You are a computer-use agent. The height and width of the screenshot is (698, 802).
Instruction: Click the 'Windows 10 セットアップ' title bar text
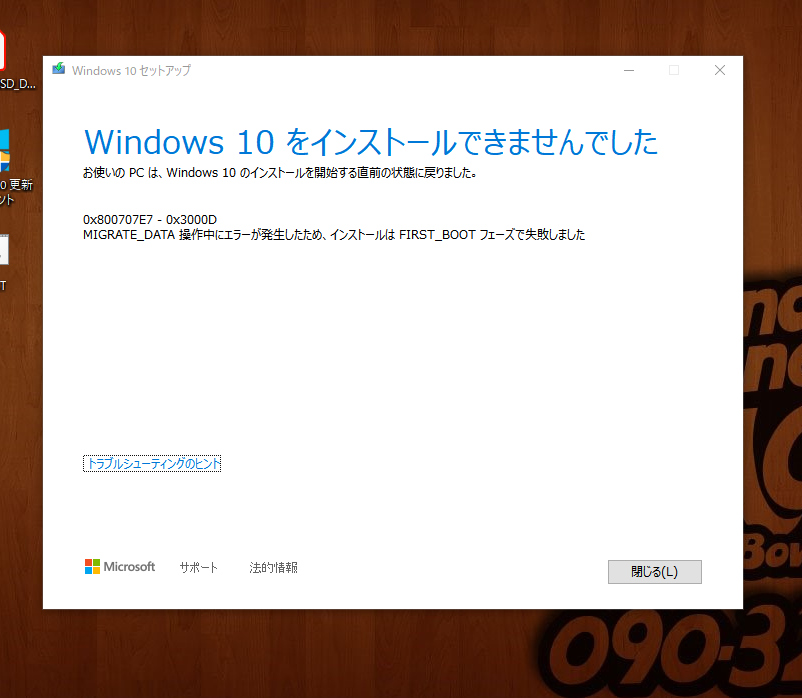click(x=131, y=71)
